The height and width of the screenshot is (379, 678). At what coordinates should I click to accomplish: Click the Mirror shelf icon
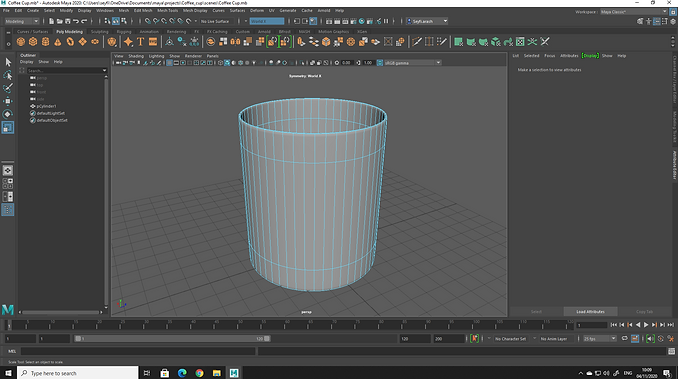pos(235,42)
